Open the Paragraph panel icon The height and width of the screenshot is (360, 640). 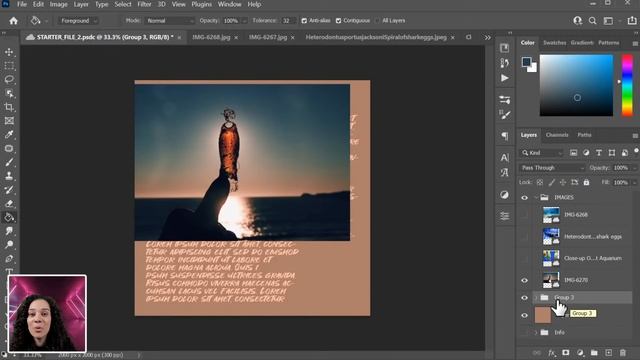coord(504,136)
